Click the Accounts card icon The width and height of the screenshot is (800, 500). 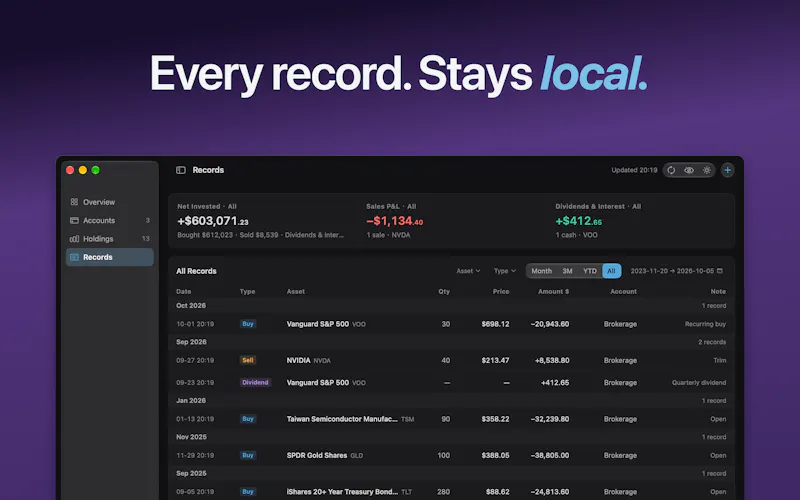pyautogui.click(x=74, y=220)
